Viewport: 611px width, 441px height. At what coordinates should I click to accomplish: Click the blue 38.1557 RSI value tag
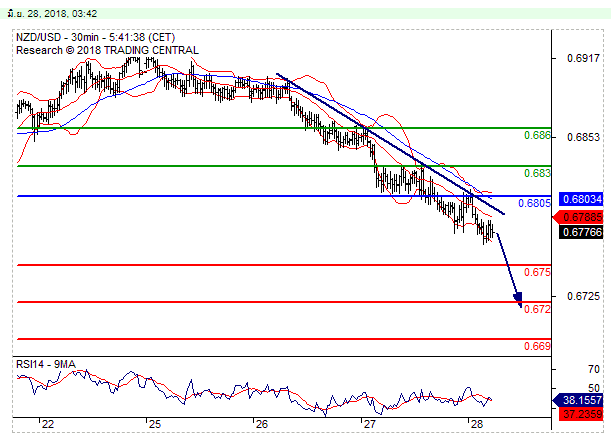[579, 400]
